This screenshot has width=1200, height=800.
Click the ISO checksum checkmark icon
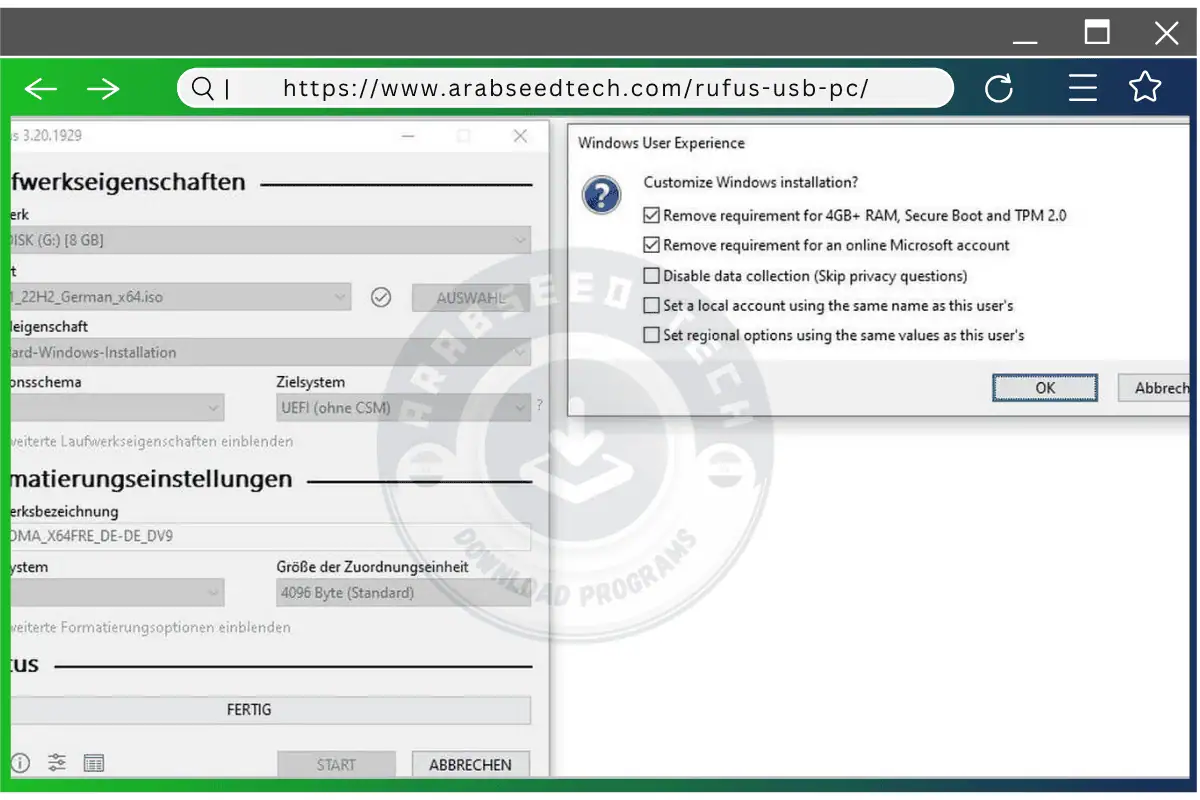[x=381, y=297]
